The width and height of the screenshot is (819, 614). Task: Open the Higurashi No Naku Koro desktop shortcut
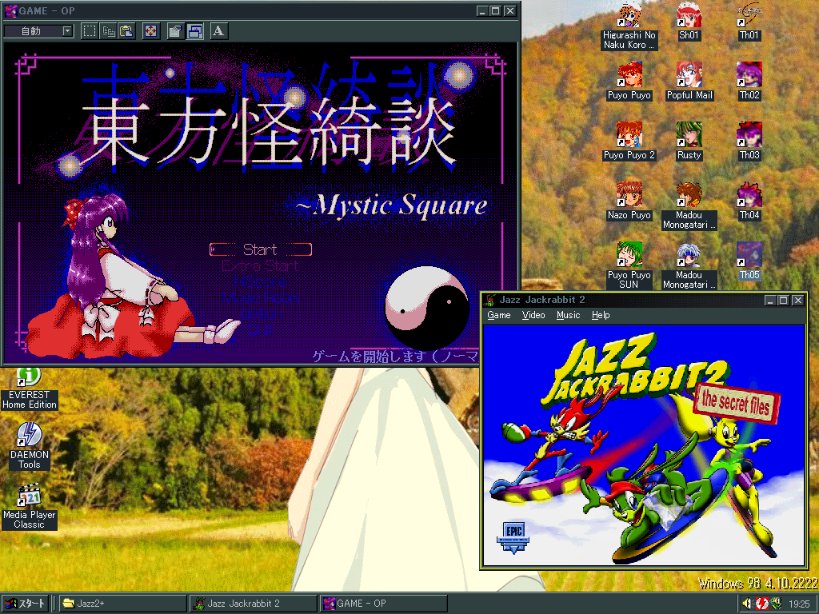point(629,26)
